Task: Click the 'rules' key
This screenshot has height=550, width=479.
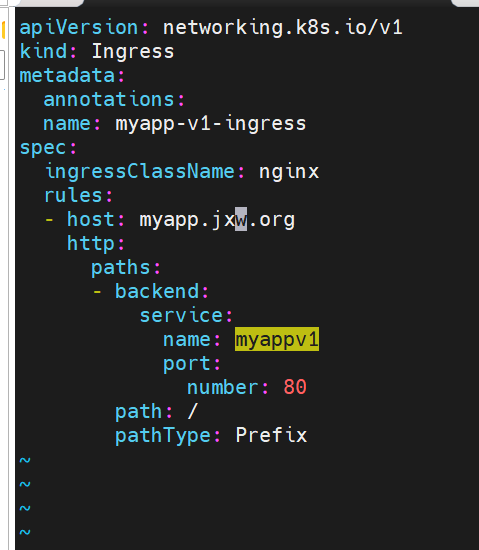Action: [x=73, y=195]
